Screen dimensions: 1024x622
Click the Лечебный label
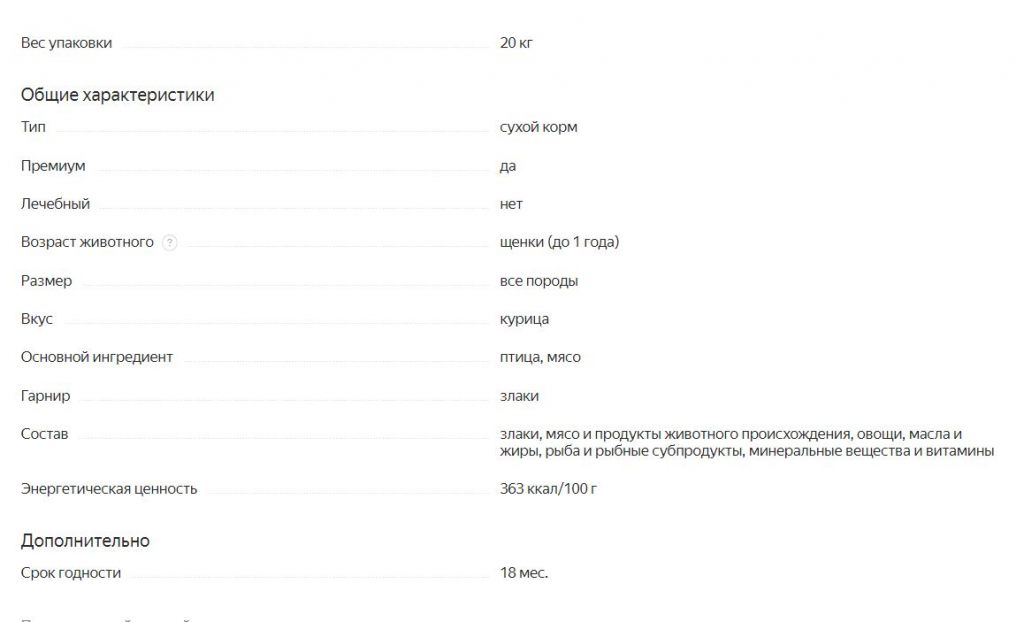coord(55,204)
